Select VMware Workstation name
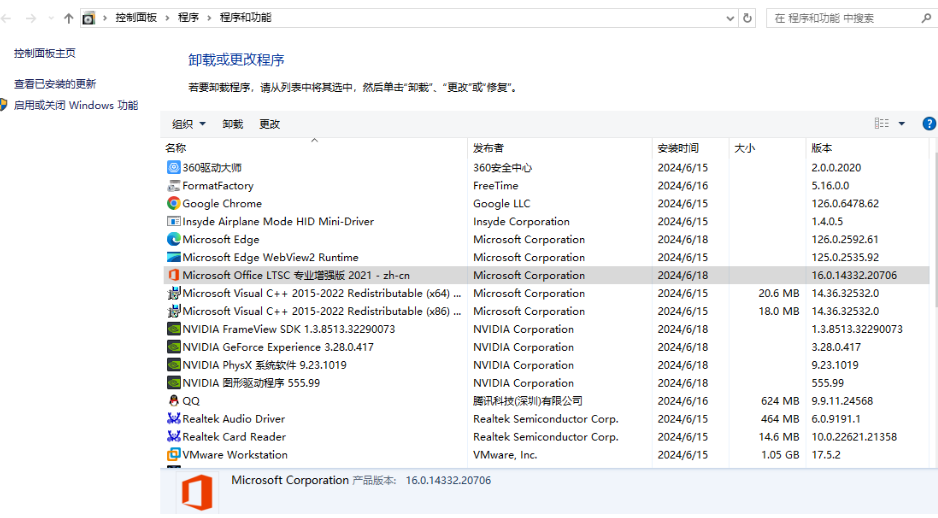 pyautogui.click(x=235, y=455)
